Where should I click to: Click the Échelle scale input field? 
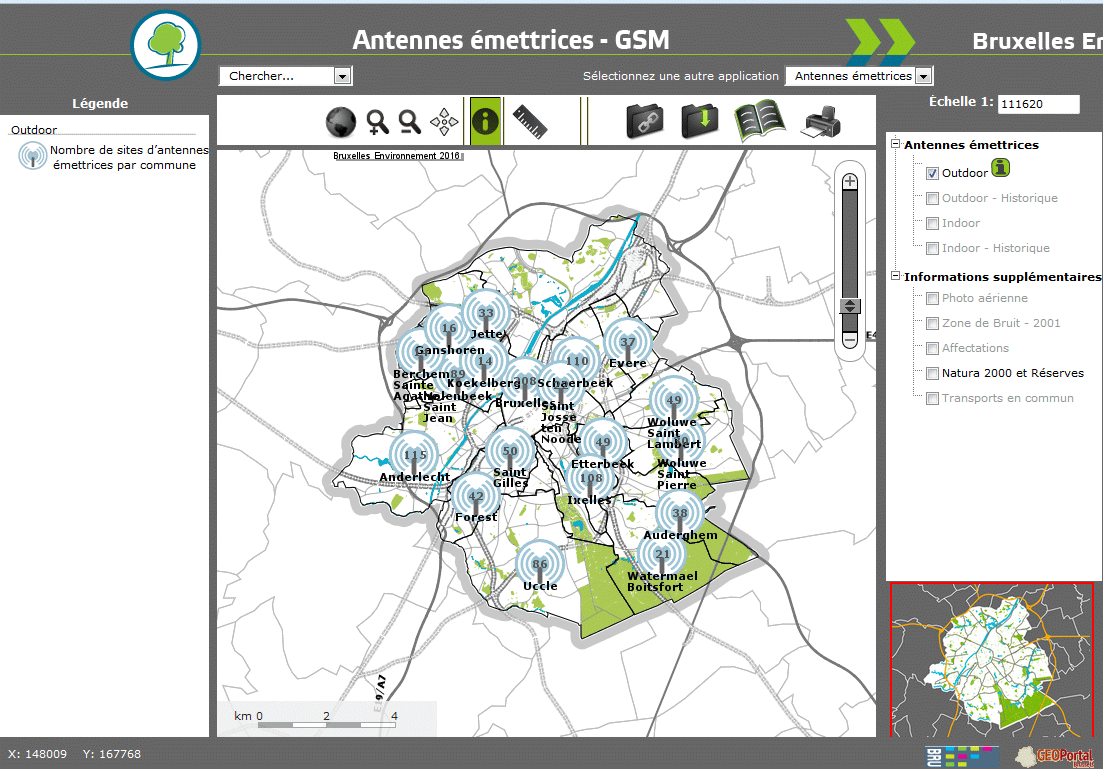click(1038, 104)
